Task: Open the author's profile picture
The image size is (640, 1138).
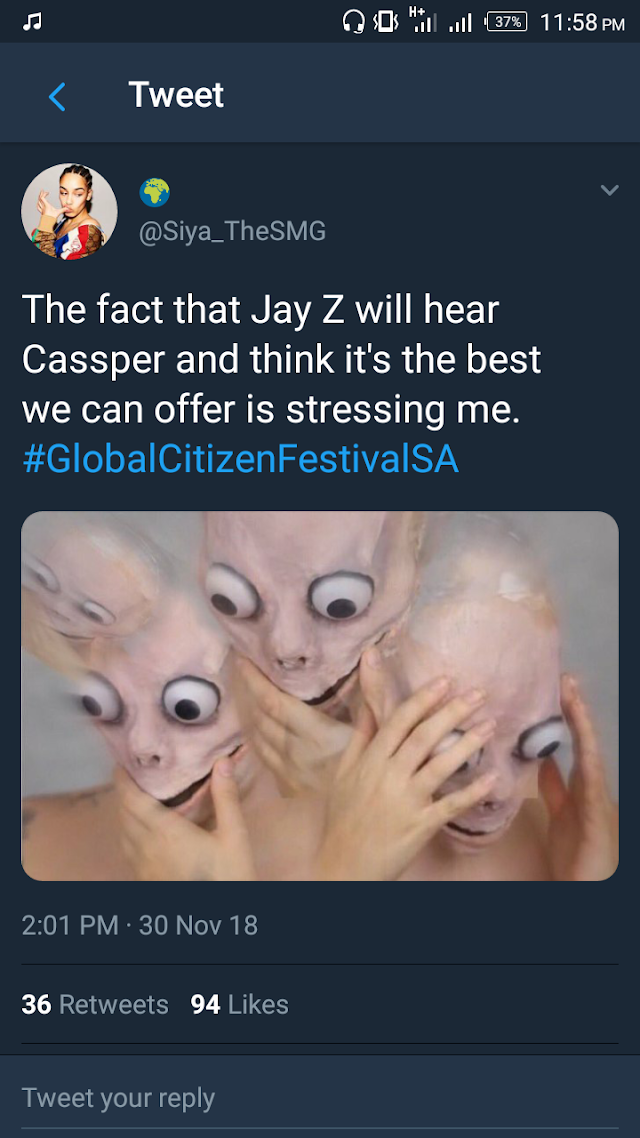Action: click(69, 211)
